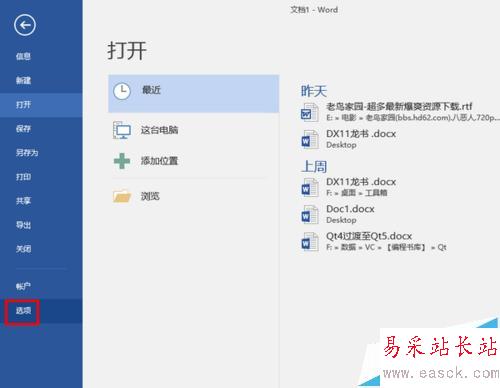500x388 pixels.
Task: Open DX11龙书.docx in 工具箱 folder
Action: 361,182
